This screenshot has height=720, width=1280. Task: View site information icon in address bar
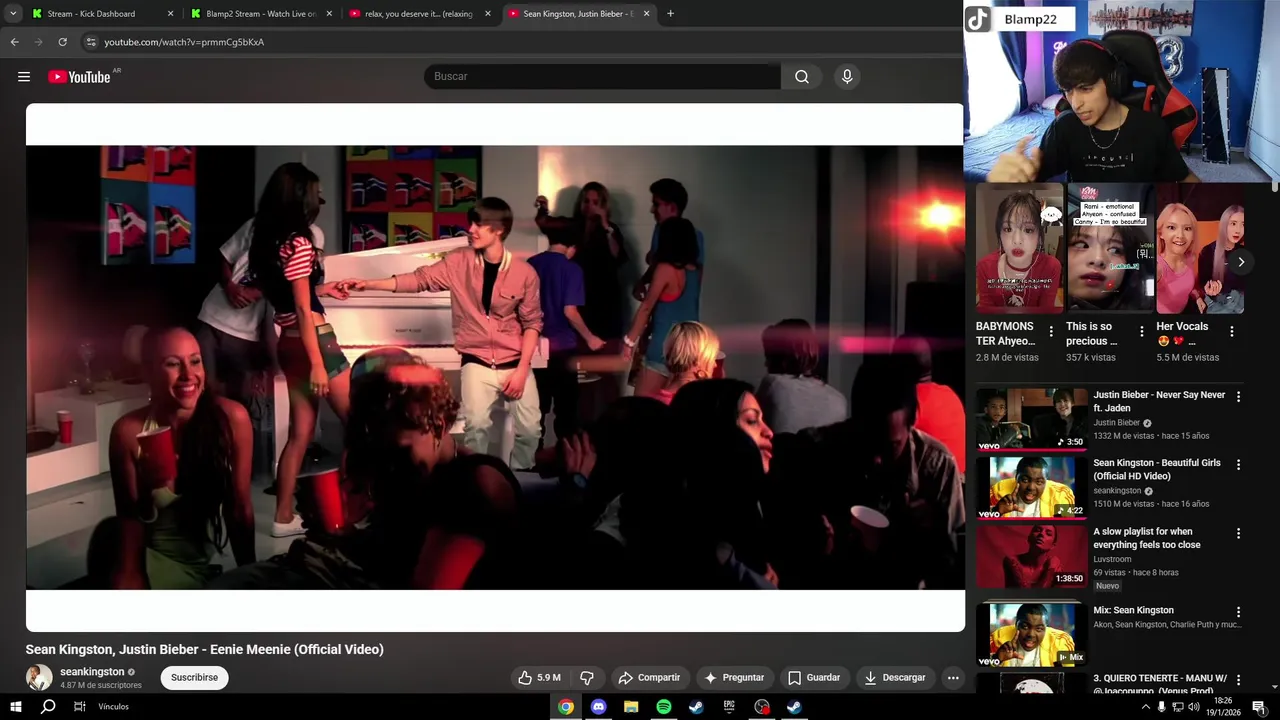91,42
